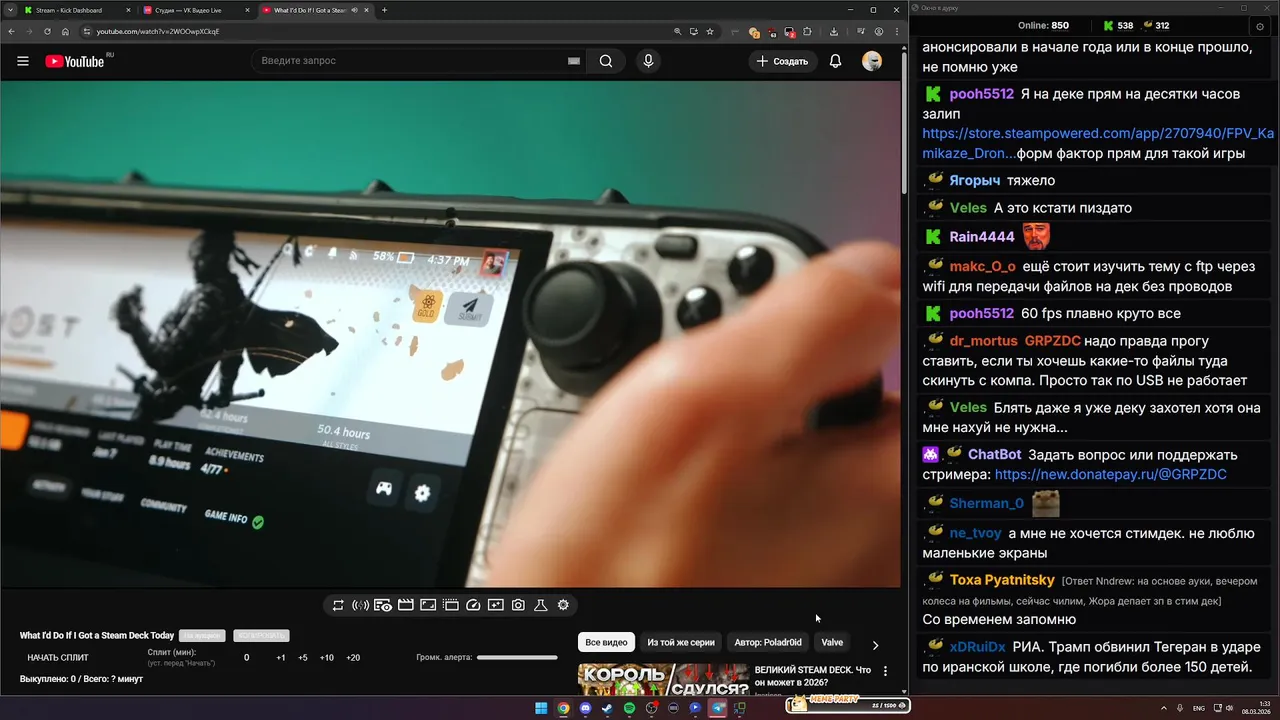Viewport: 1280px width, 720px height.
Task: Select the Автор: Poladr0id chip
Action: (768, 643)
